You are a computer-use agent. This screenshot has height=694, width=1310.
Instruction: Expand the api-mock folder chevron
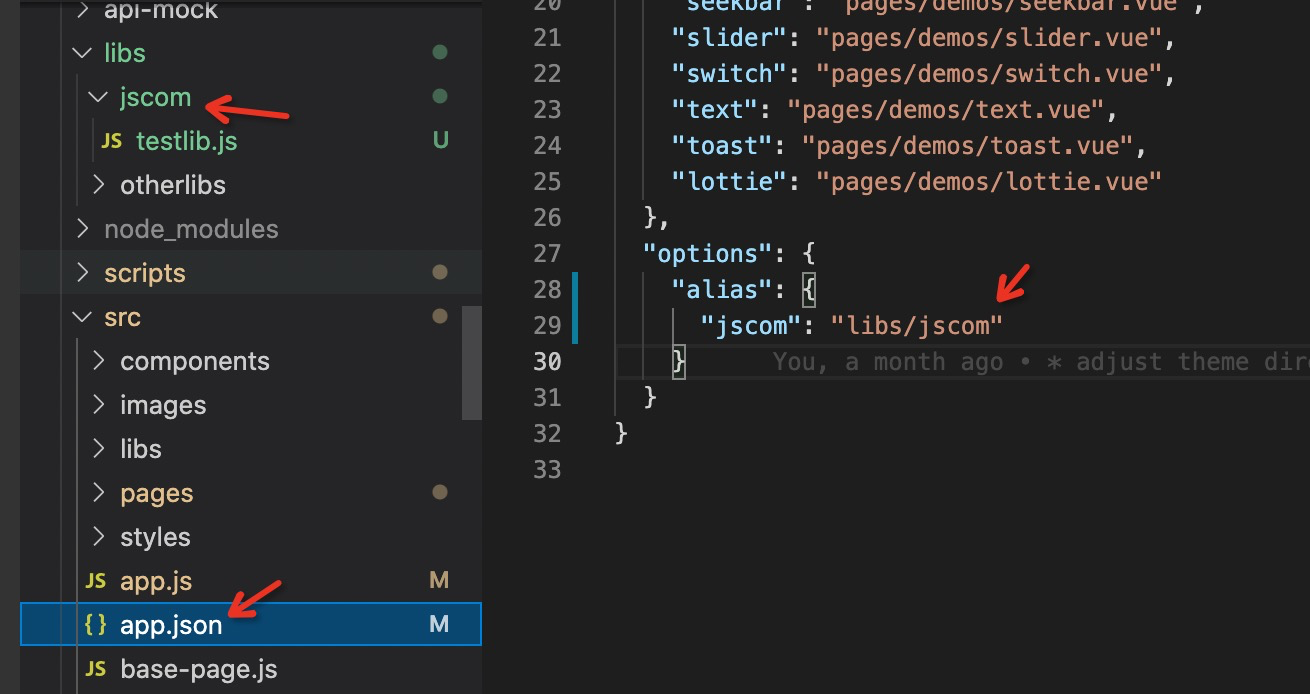tap(82, 10)
